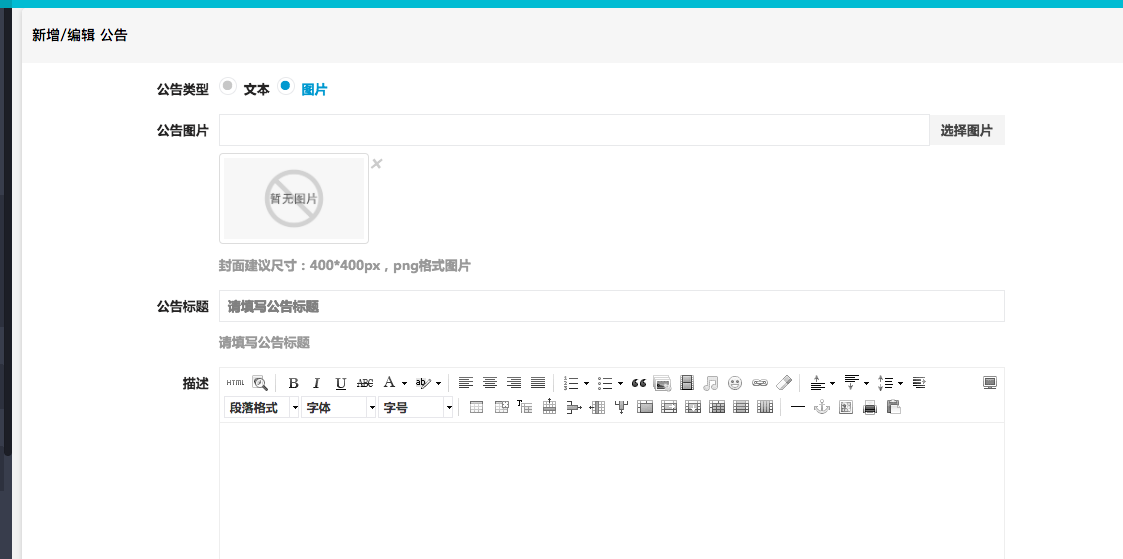Click the 暂无图片 placeholder thumbnail
The width and height of the screenshot is (1123, 559).
click(x=294, y=198)
